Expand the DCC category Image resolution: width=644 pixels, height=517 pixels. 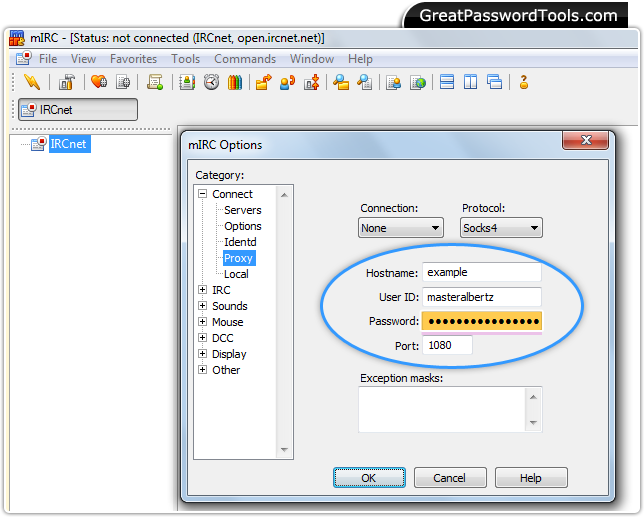202,338
